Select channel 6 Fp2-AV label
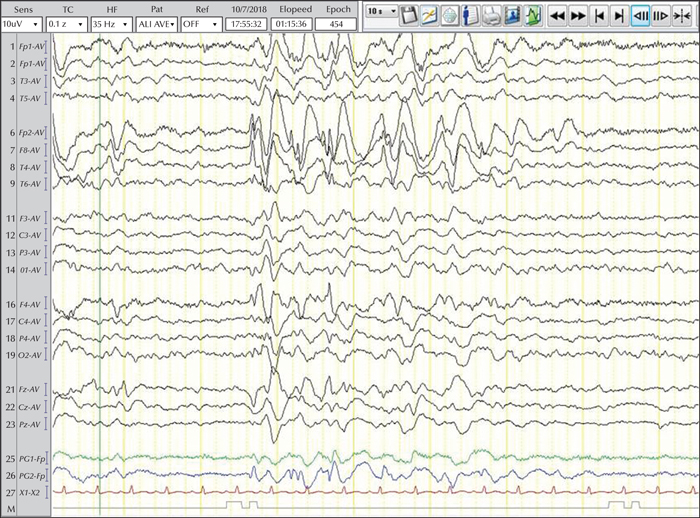Image resolution: width=700 pixels, height=518 pixels. pos(31,133)
